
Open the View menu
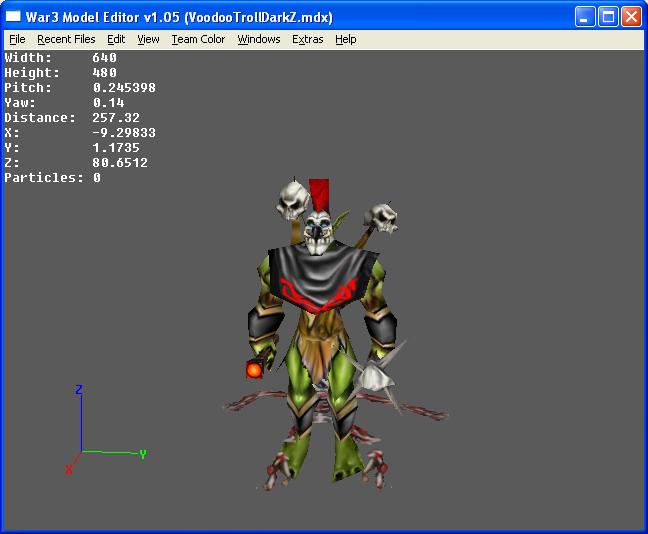(148, 39)
